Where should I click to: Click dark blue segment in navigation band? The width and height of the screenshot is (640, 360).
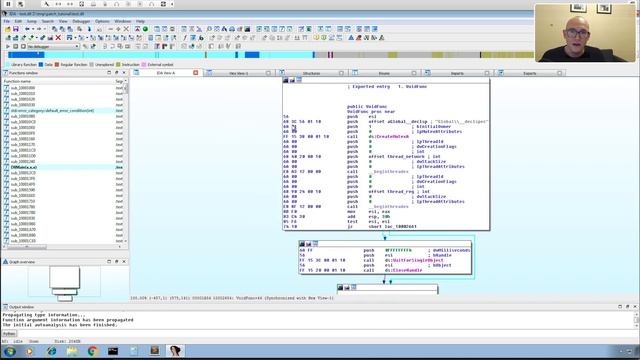26,55
